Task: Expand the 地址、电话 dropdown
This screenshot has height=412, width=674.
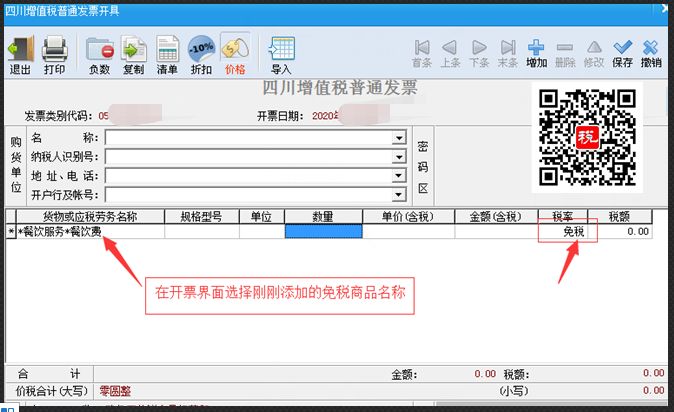Action: 399,176
